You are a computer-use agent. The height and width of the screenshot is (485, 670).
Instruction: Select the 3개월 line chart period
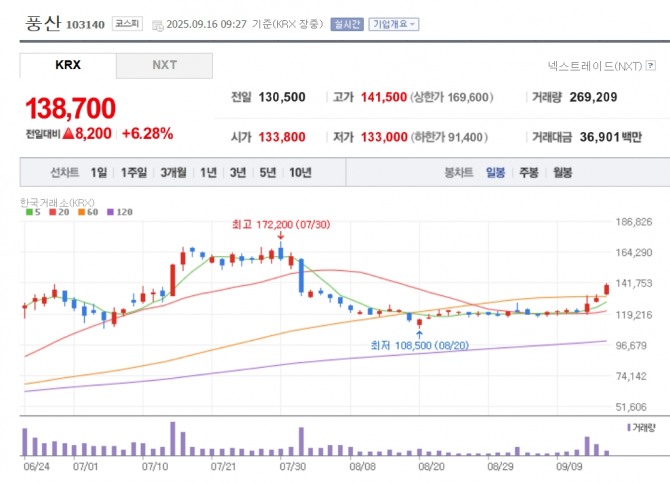[x=173, y=172]
